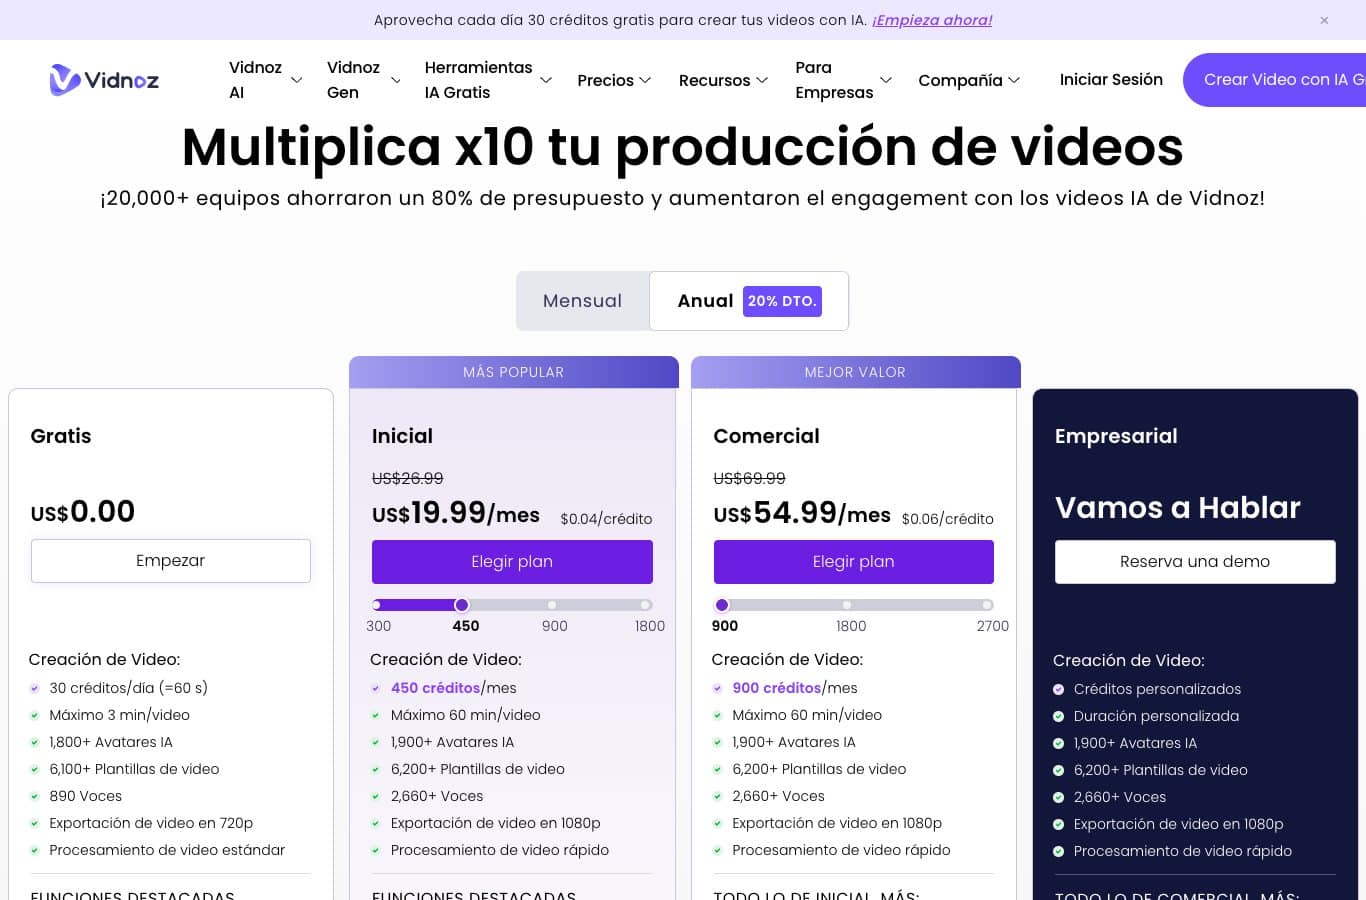The image size is (1366, 900).
Task: Click Inicial checkmark beside 6,200+ Plantillas
Action: [376, 769]
